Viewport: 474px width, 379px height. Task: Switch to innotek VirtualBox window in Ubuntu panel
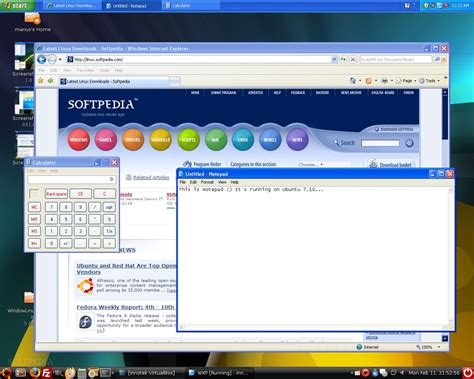[x=151, y=373]
